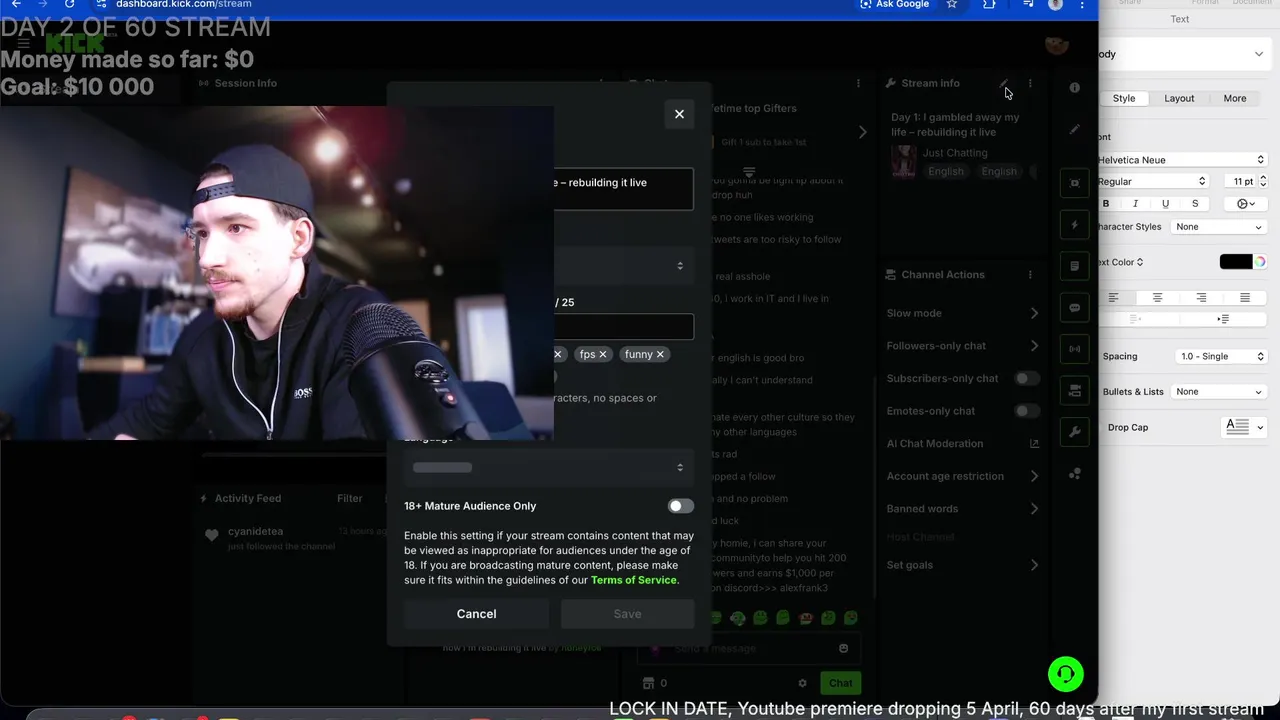Open AI Chat Moderation external link icon
This screenshot has width=1280, height=720.
(1034, 443)
